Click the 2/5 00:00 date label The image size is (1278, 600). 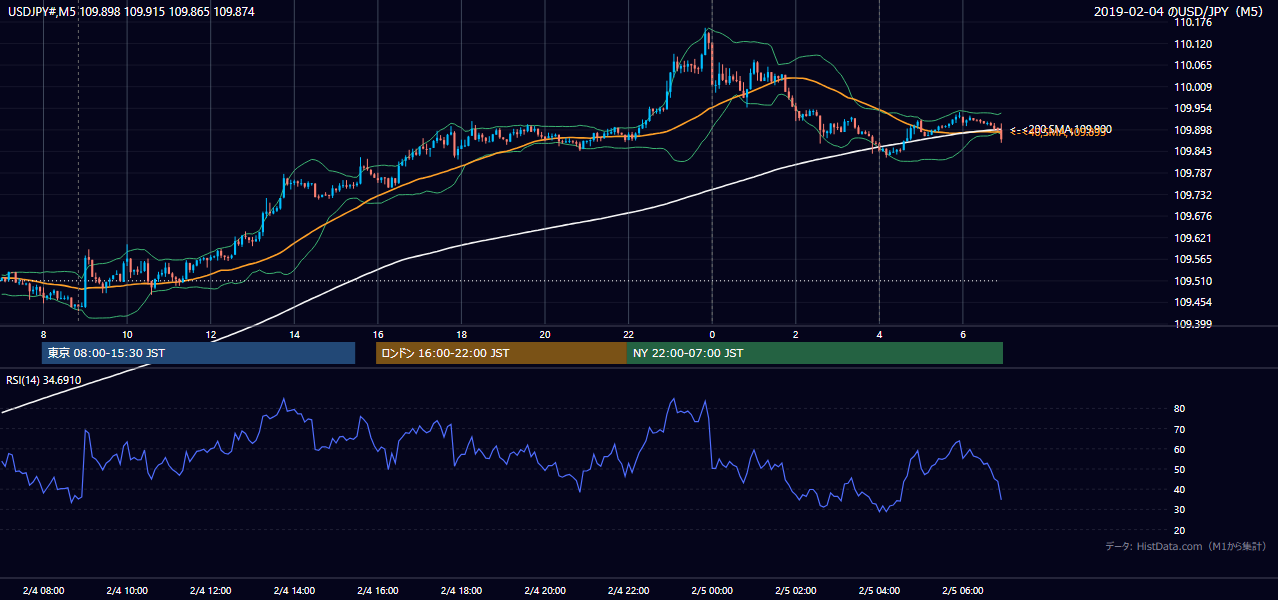[712, 590]
